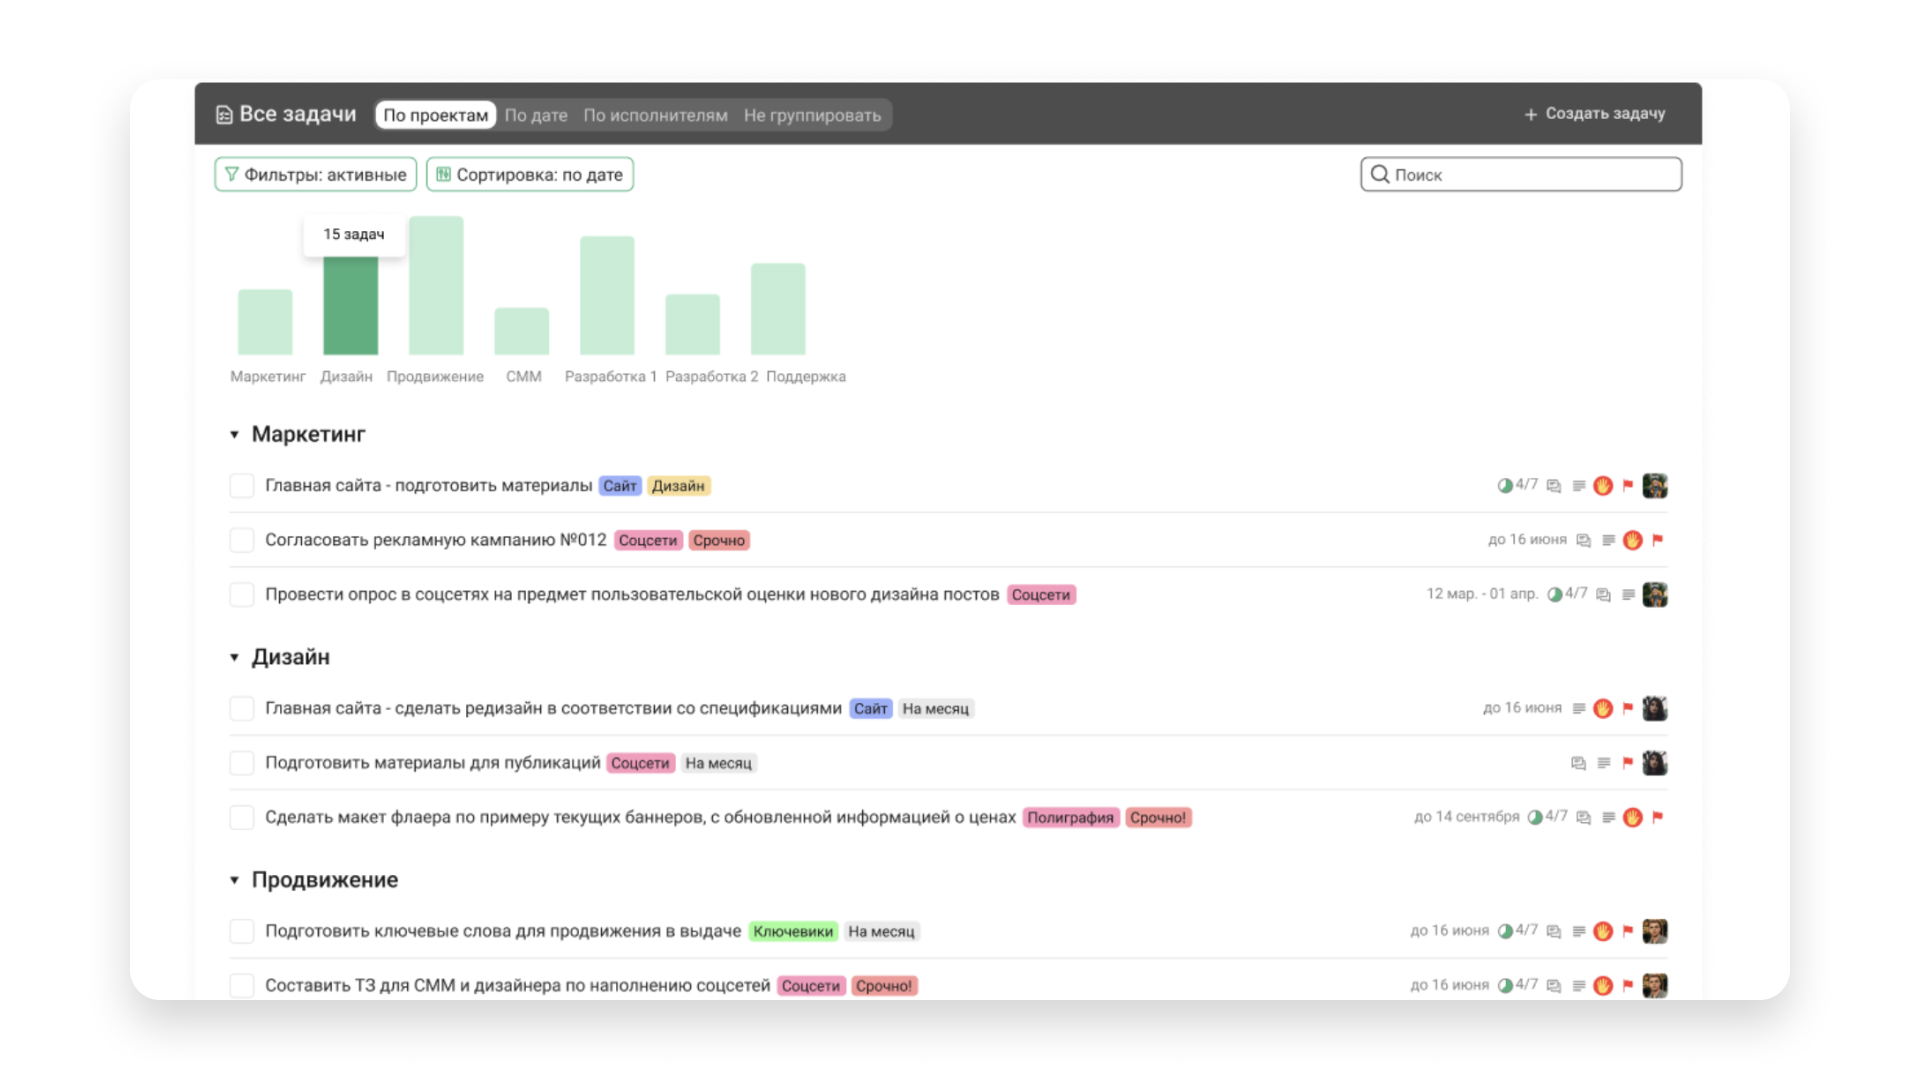Check the 'Подготовить материалы для публикаций' task checkbox
The height and width of the screenshot is (1080, 1920).
241,763
